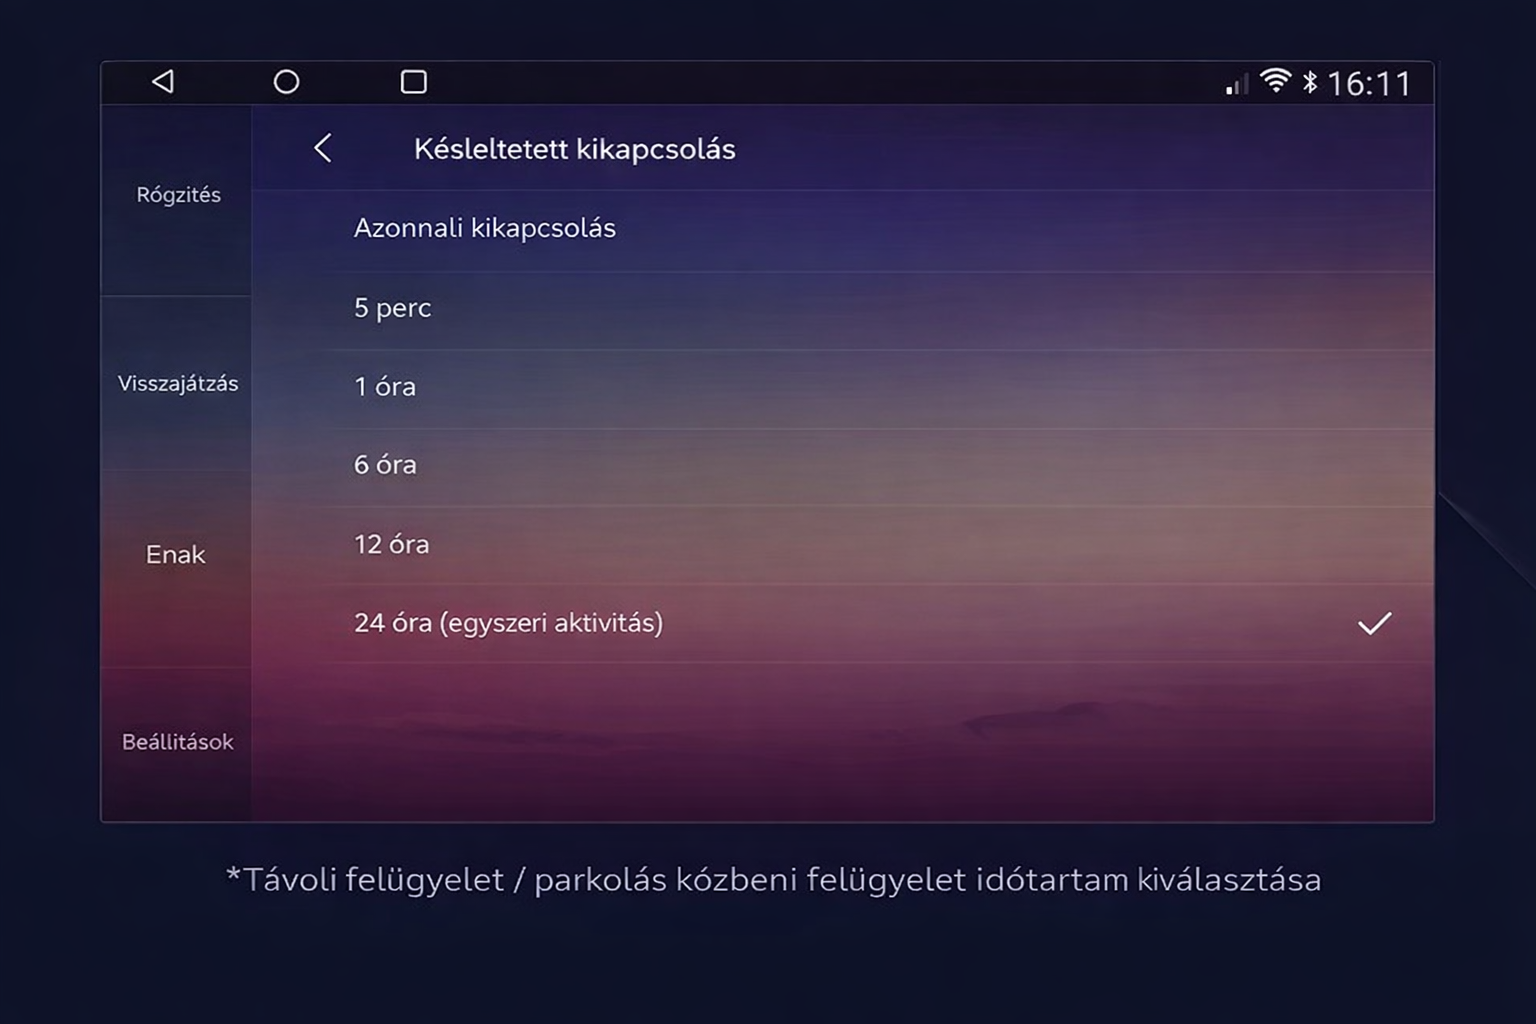Image resolution: width=1536 pixels, height=1024 pixels.
Task: Tap the Wi-Fi status icon
Action: coord(1275,81)
